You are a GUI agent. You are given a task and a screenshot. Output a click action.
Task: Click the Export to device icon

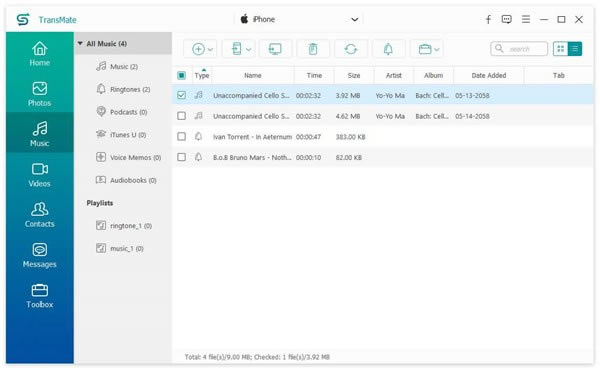(x=236, y=49)
